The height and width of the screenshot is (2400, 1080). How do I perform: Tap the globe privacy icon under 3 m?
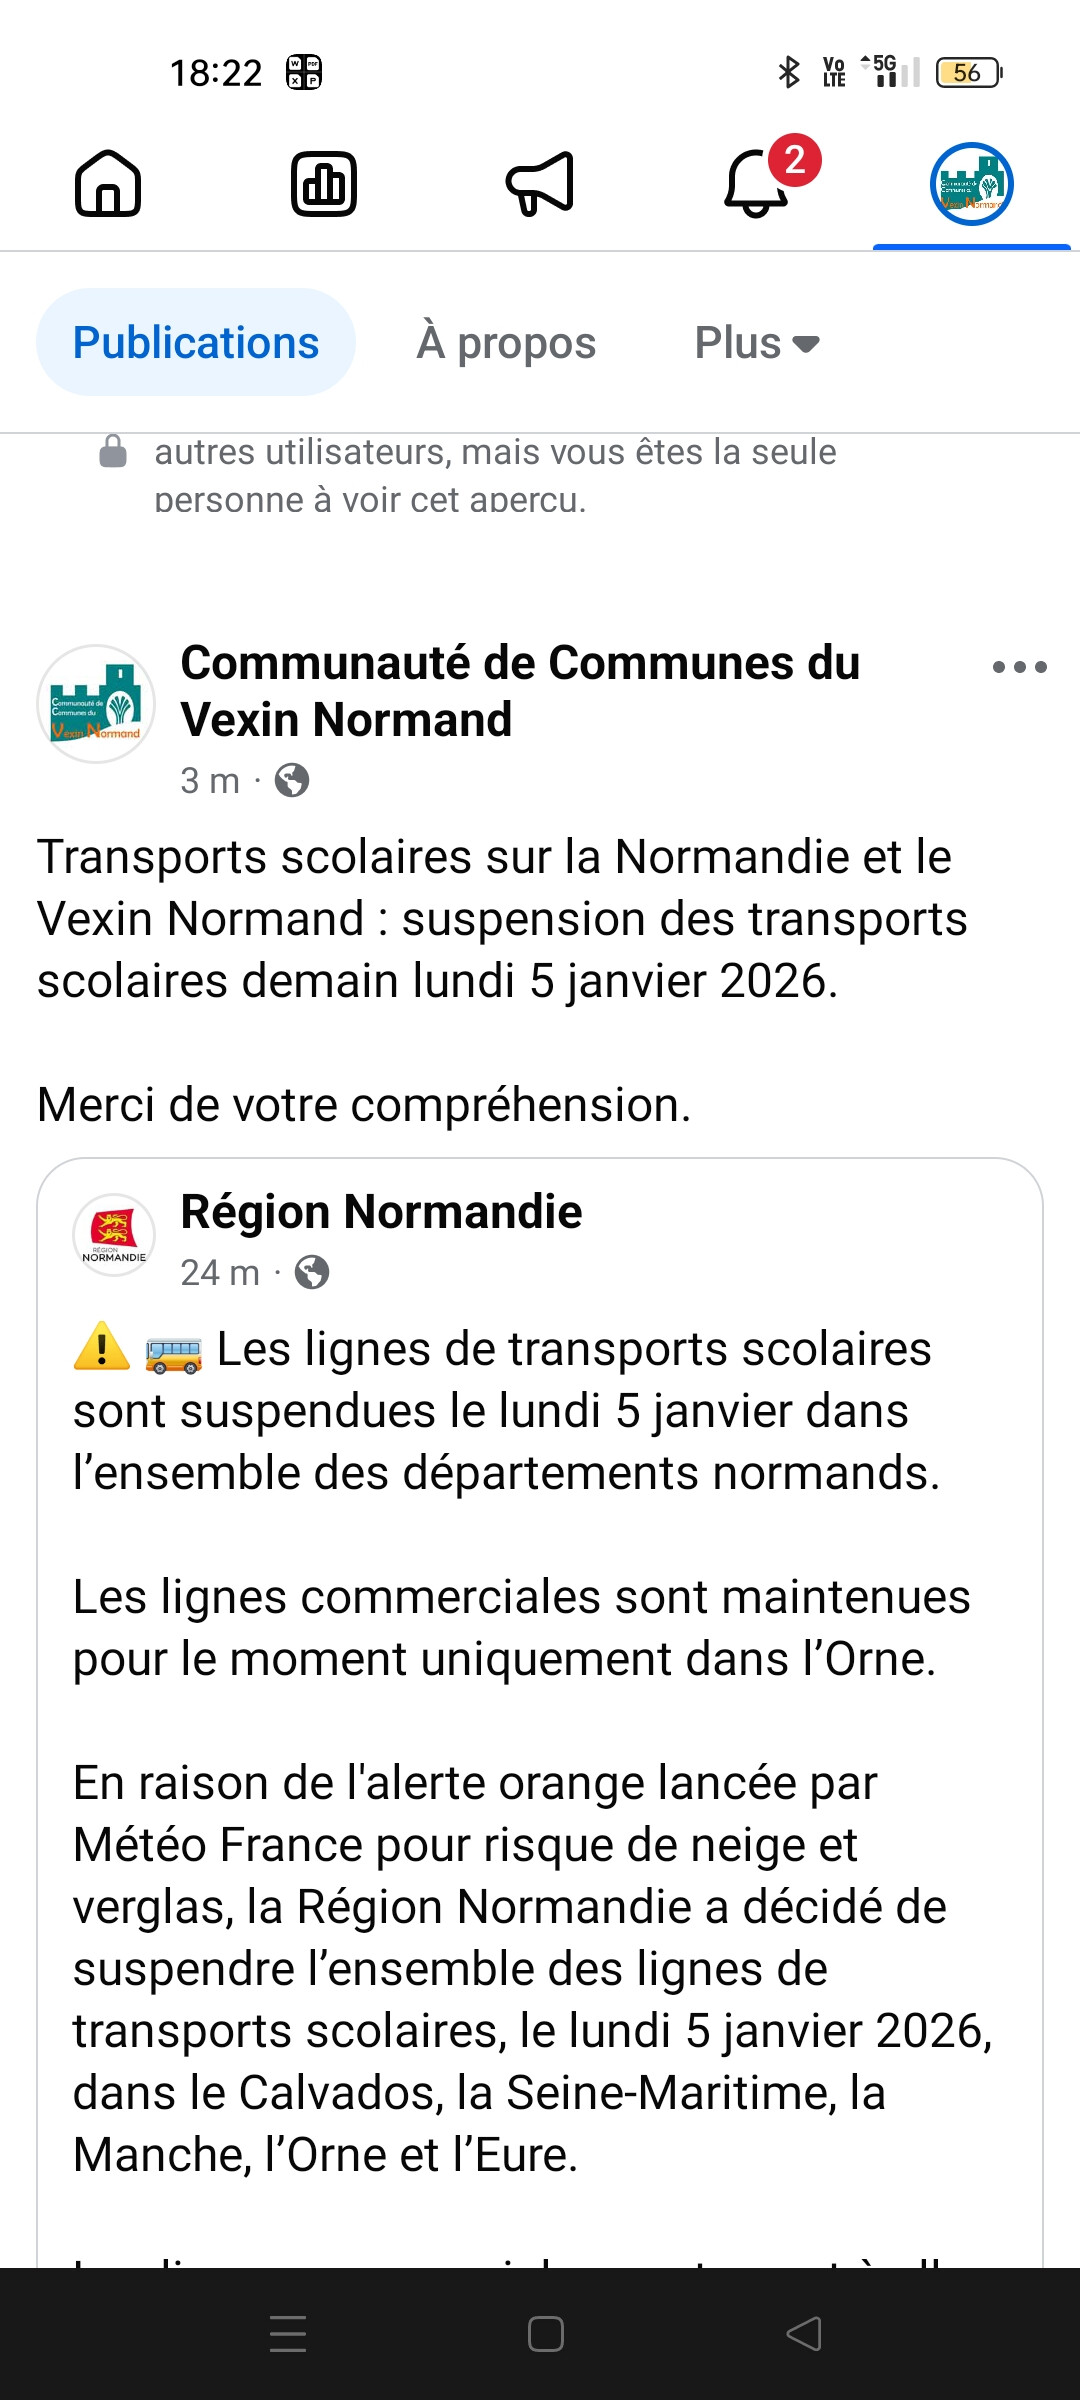pyautogui.click(x=292, y=780)
